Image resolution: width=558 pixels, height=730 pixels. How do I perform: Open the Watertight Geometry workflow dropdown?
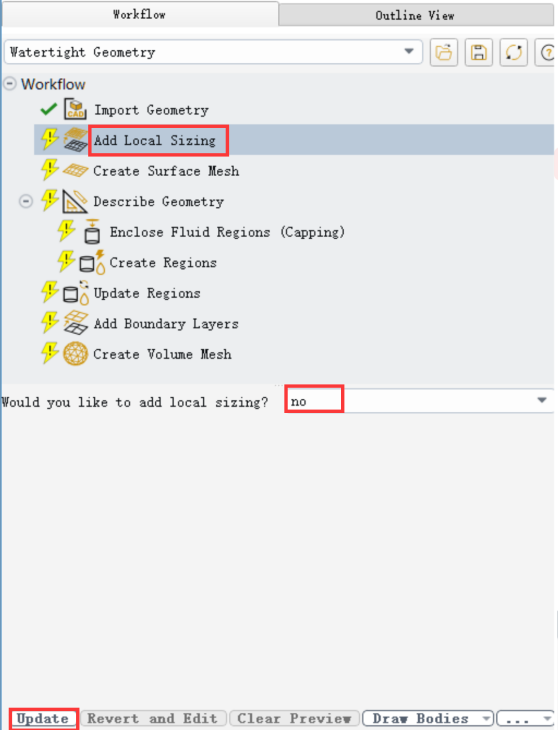213,52
